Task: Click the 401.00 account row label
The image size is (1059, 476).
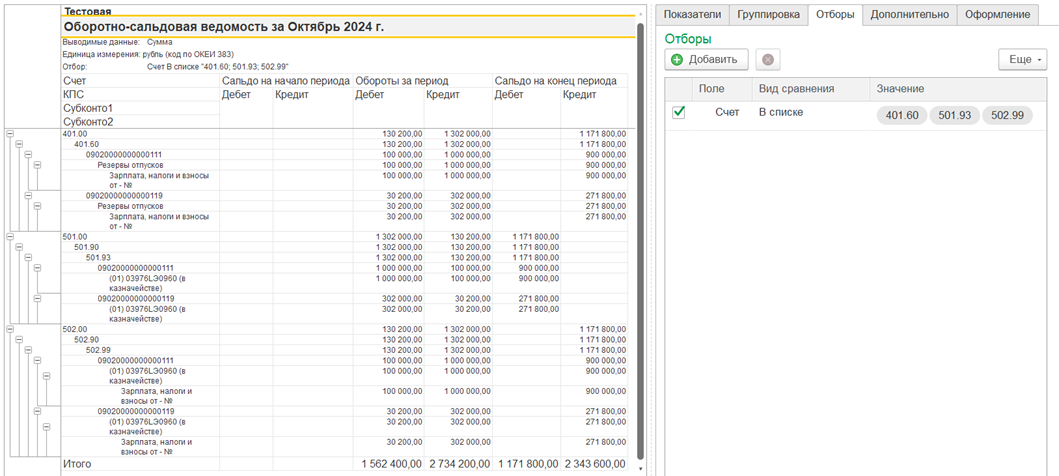Action: click(x=74, y=134)
